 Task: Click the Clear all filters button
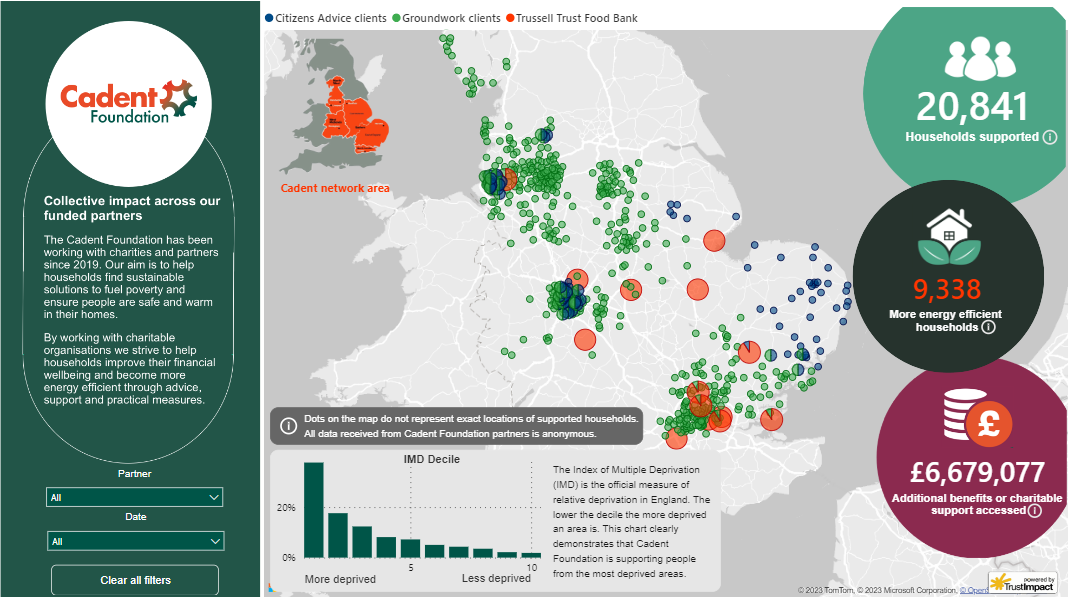point(135,580)
